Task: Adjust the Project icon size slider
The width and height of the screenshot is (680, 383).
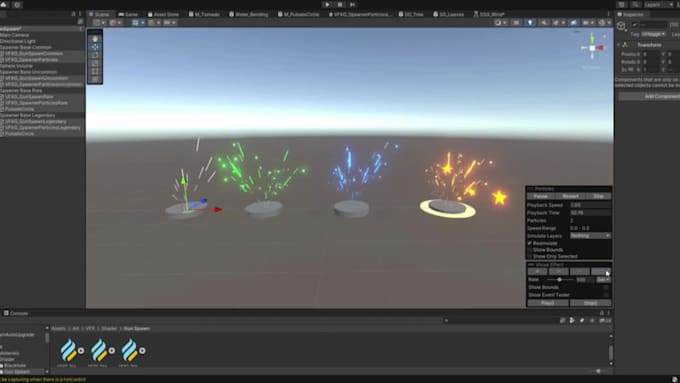Action: [598, 371]
